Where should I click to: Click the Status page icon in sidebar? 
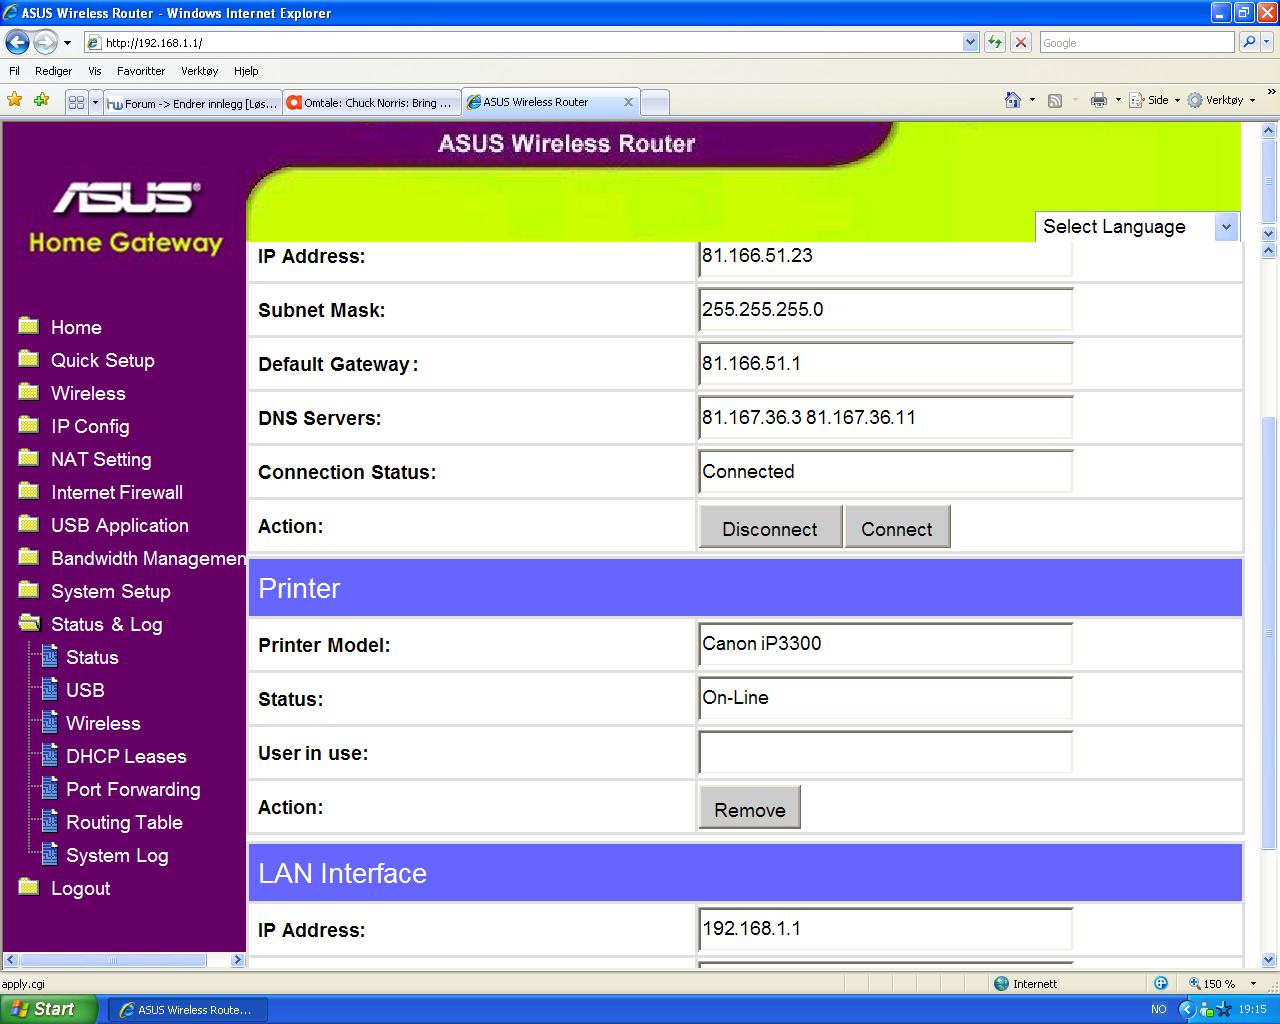[x=50, y=657]
